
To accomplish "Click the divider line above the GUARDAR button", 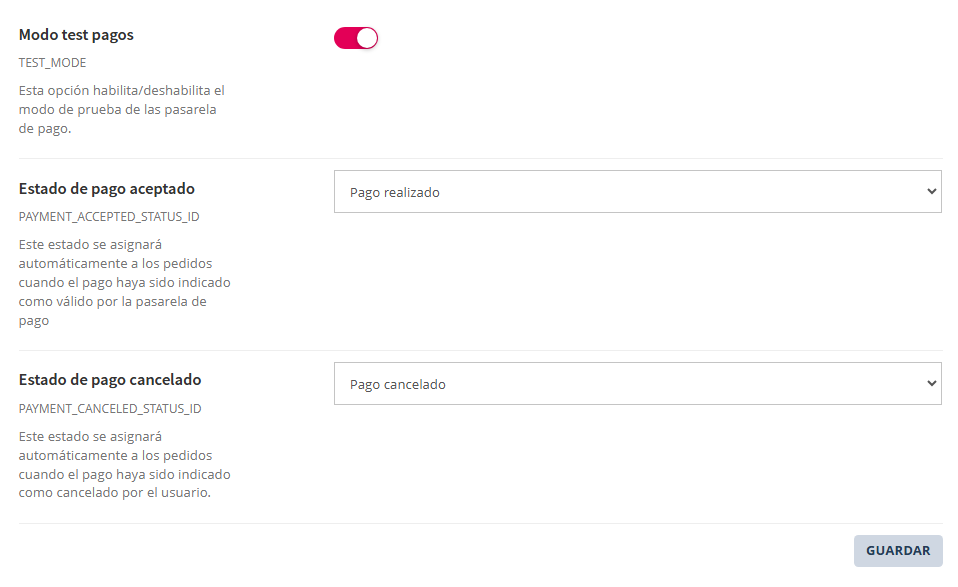I will point(480,523).
